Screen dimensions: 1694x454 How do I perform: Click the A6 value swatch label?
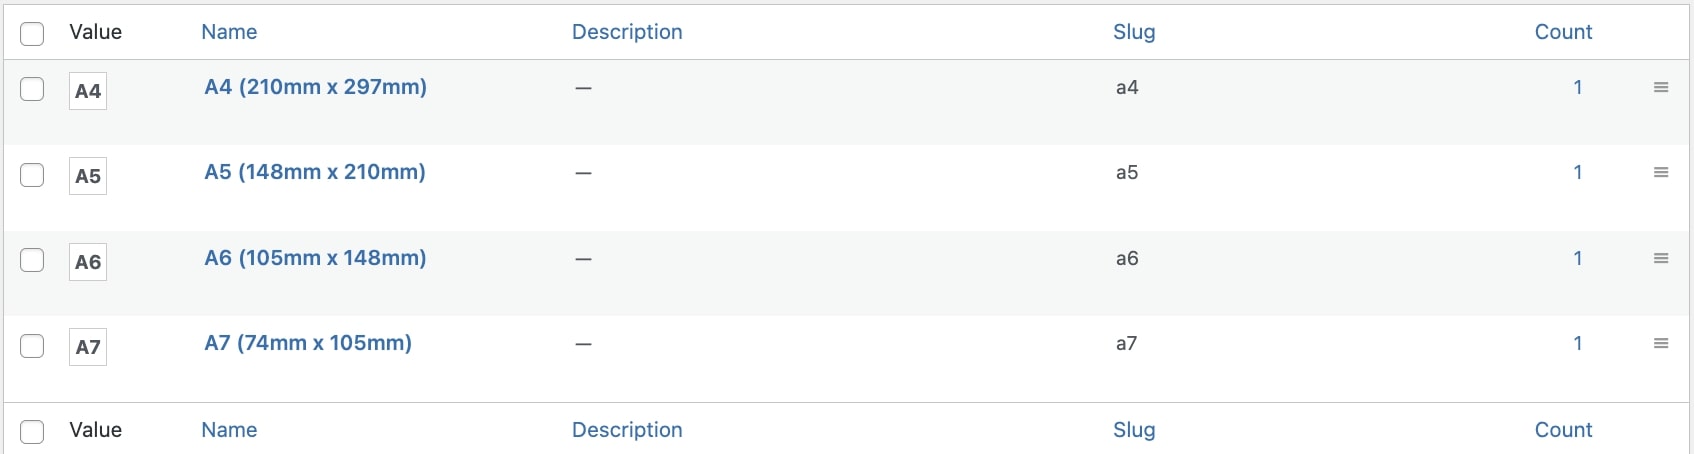click(x=88, y=262)
